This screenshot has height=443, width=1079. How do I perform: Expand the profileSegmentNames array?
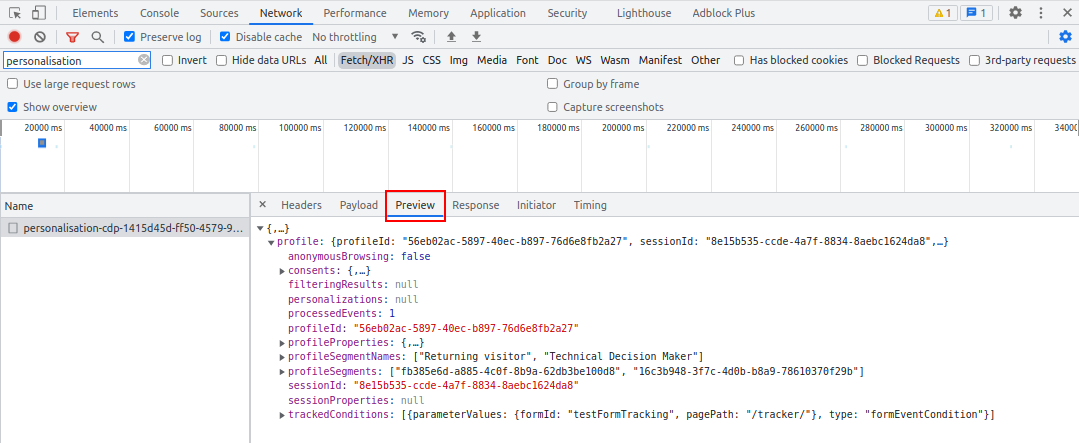282,357
